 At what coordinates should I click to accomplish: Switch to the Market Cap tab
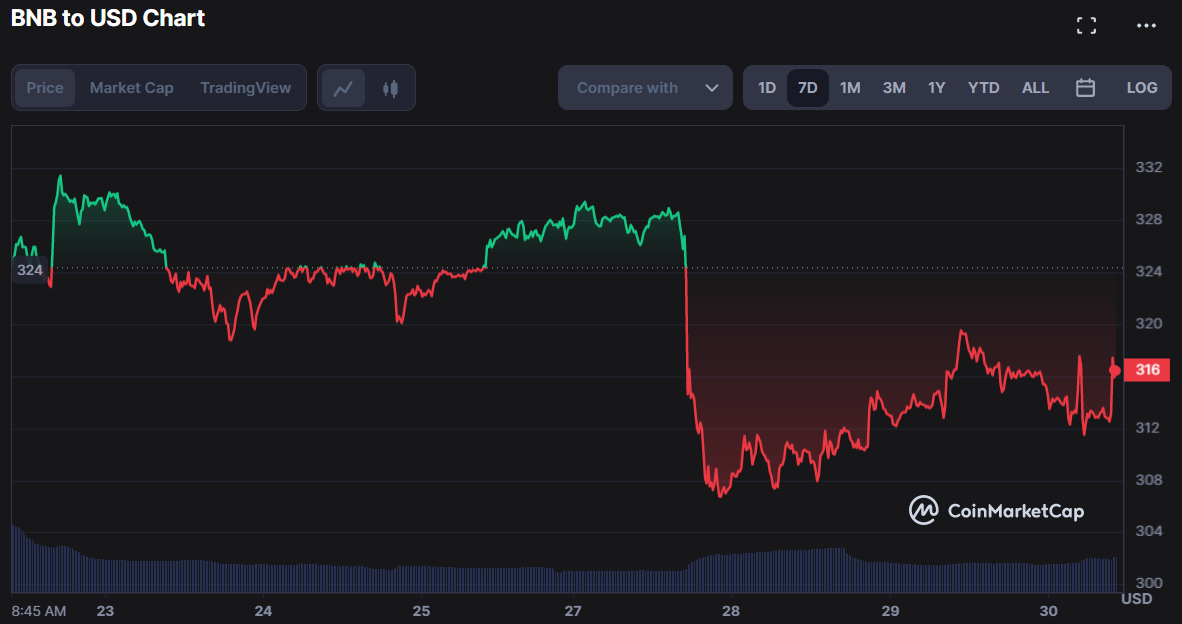coord(131,87)
